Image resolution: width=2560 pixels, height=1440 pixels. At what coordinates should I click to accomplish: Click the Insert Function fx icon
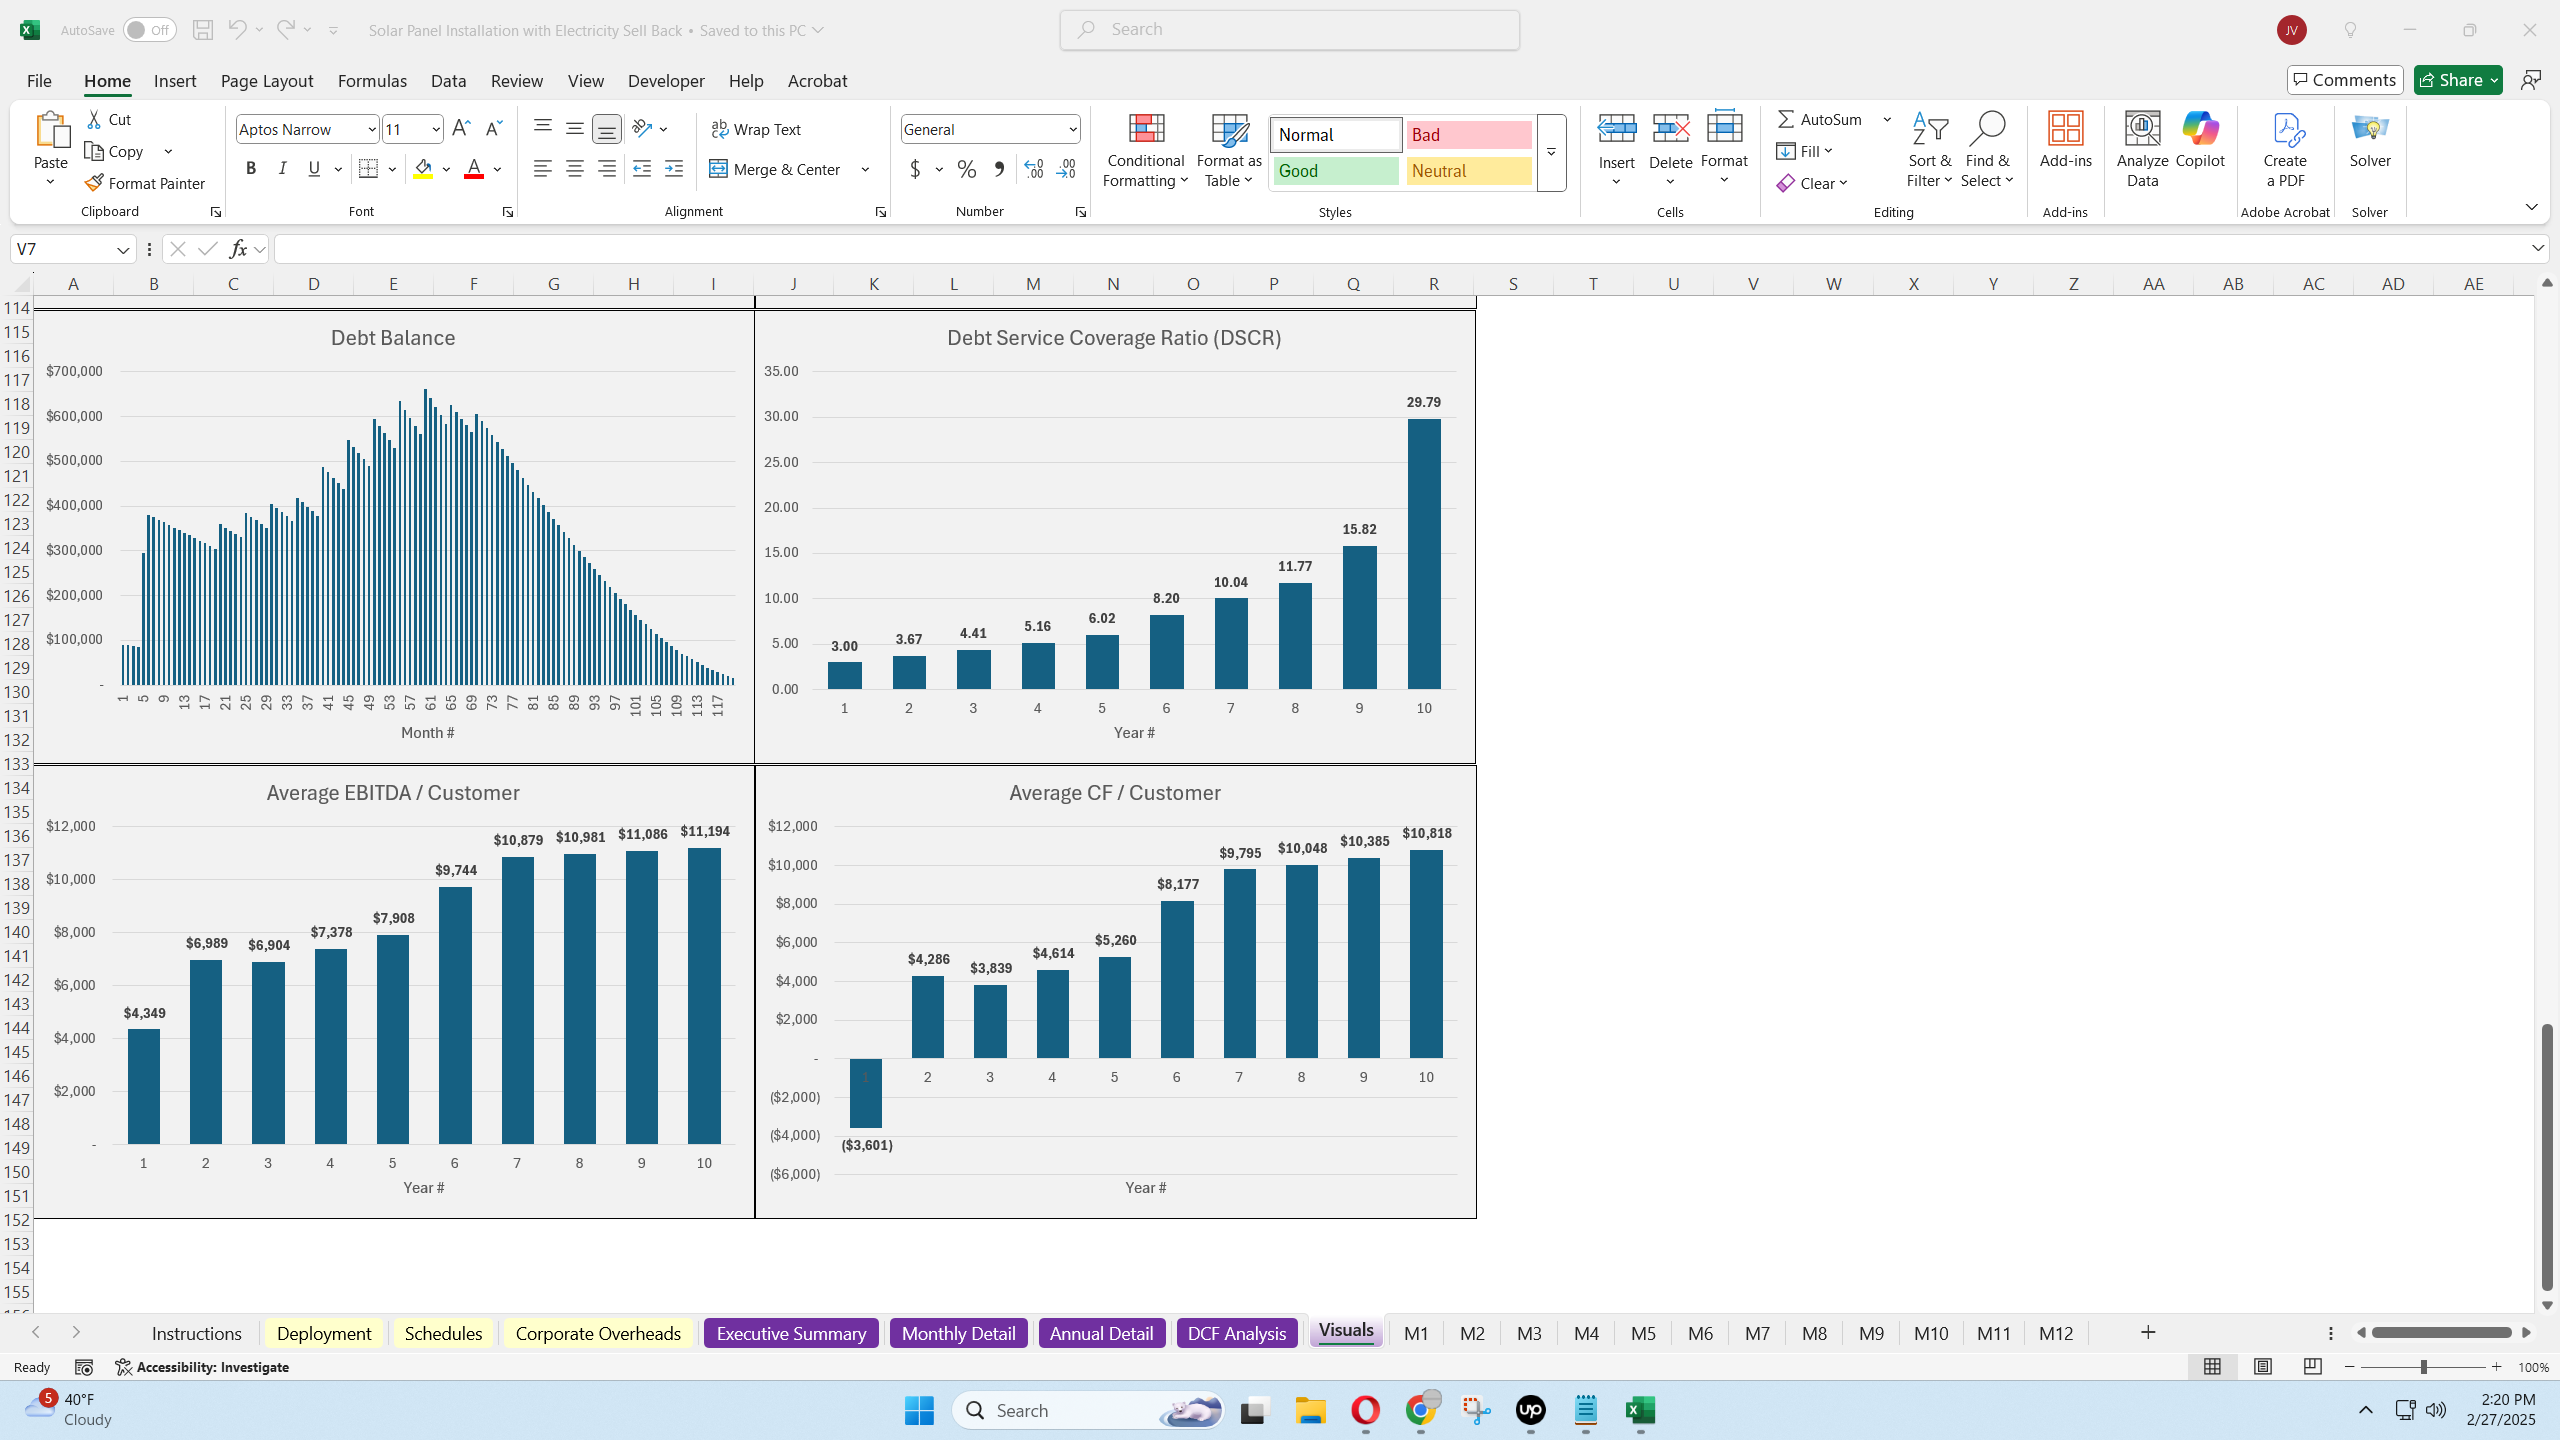click(x=238, y=249)
